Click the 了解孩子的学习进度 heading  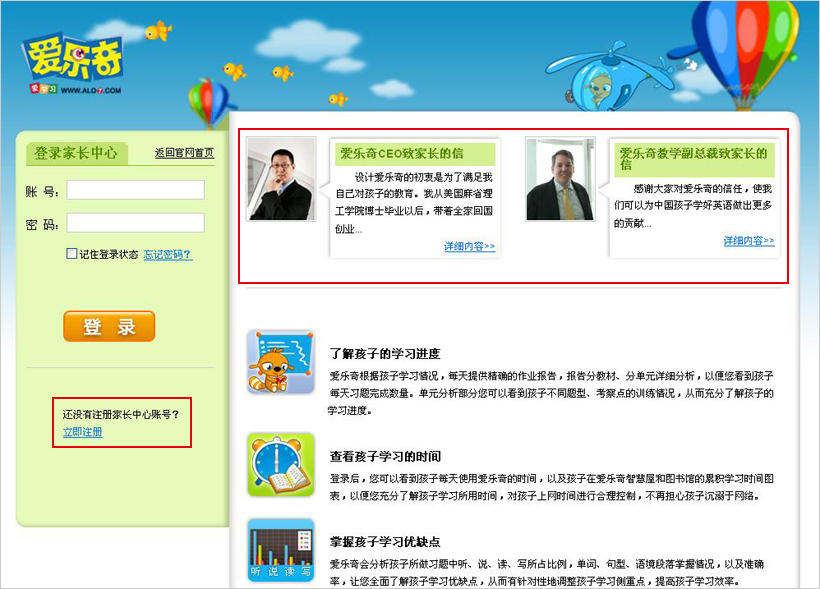point(385,354)
